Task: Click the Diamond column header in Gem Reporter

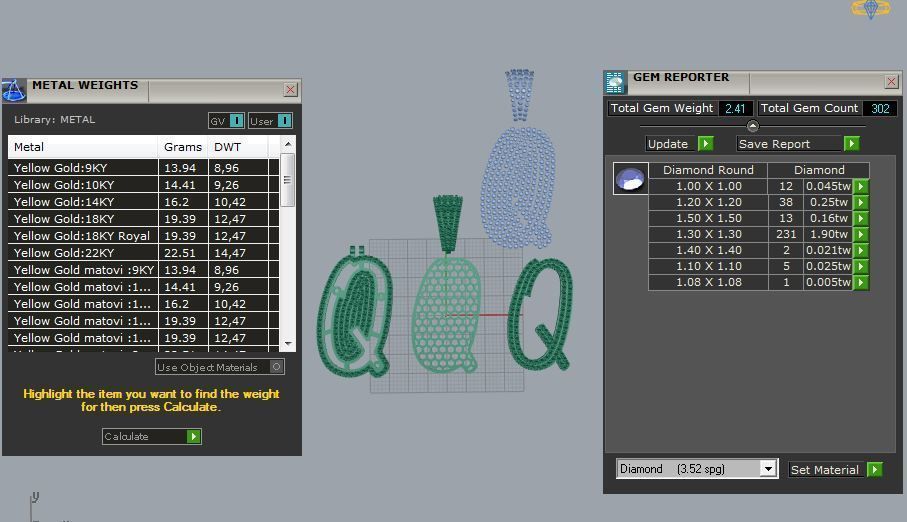Action: [818, 170]
